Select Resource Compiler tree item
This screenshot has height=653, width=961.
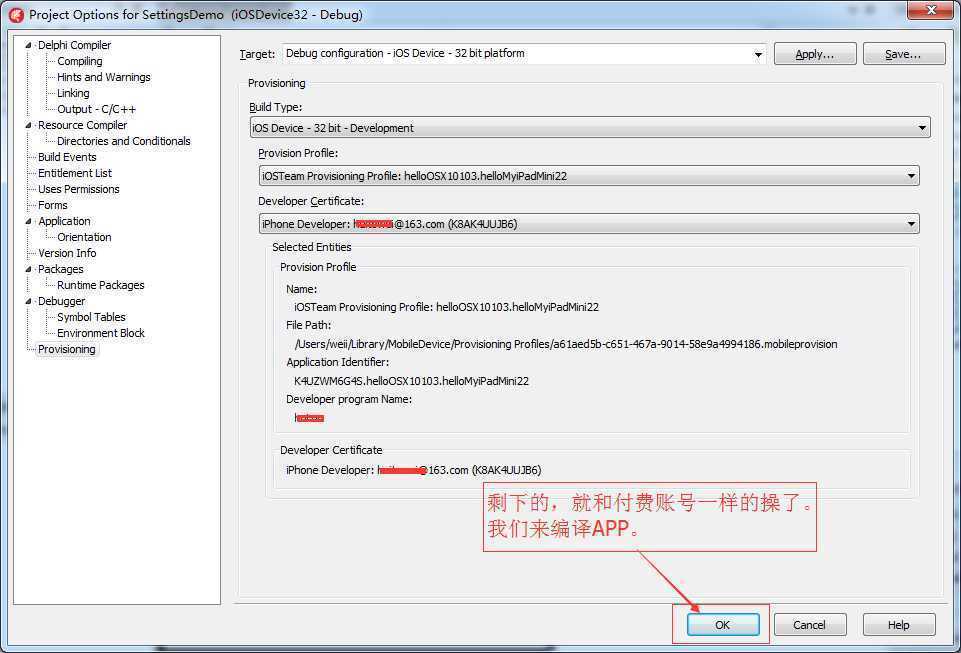pyautogui.click(x=82, y=124)
